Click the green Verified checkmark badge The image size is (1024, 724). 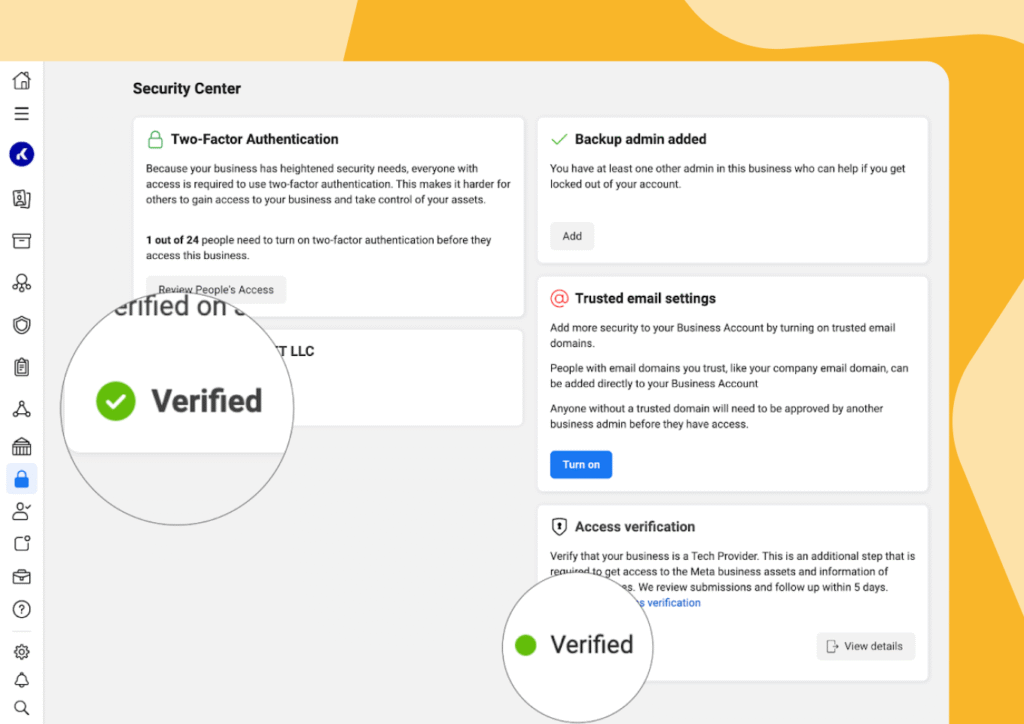(115, 401)
